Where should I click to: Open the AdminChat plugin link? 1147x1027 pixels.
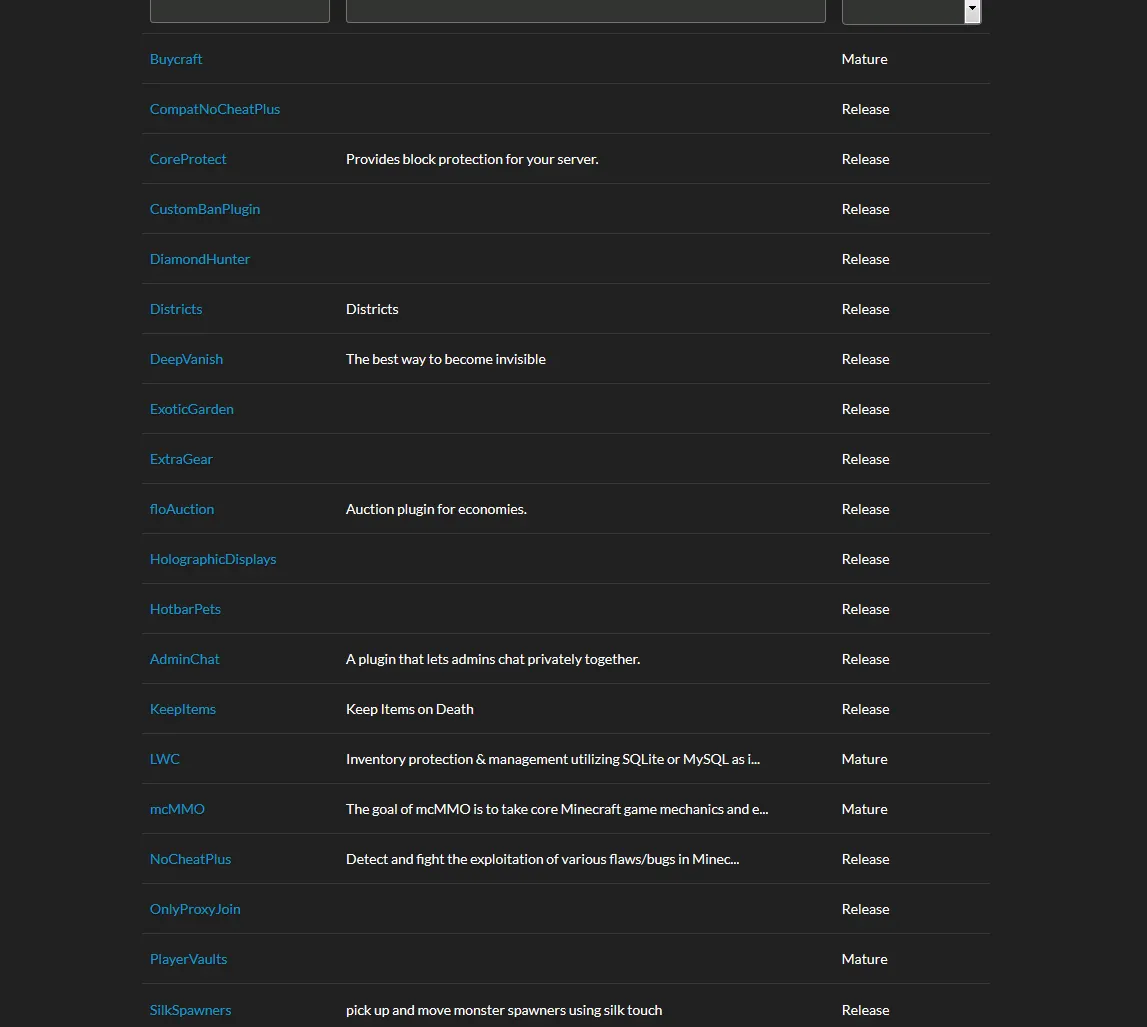coord(184,659)
